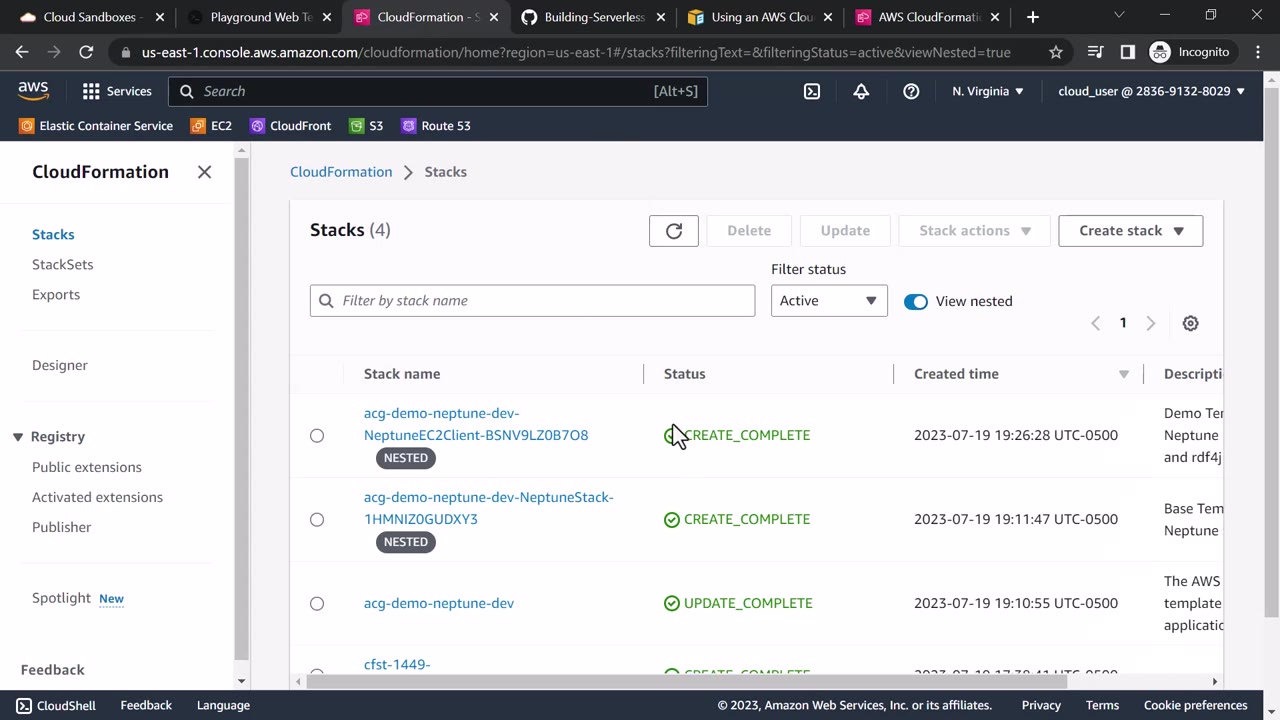This screenshot has width=1280, height=720.
Task: Open the Filter status dropdown
Action: click(829, 300)
